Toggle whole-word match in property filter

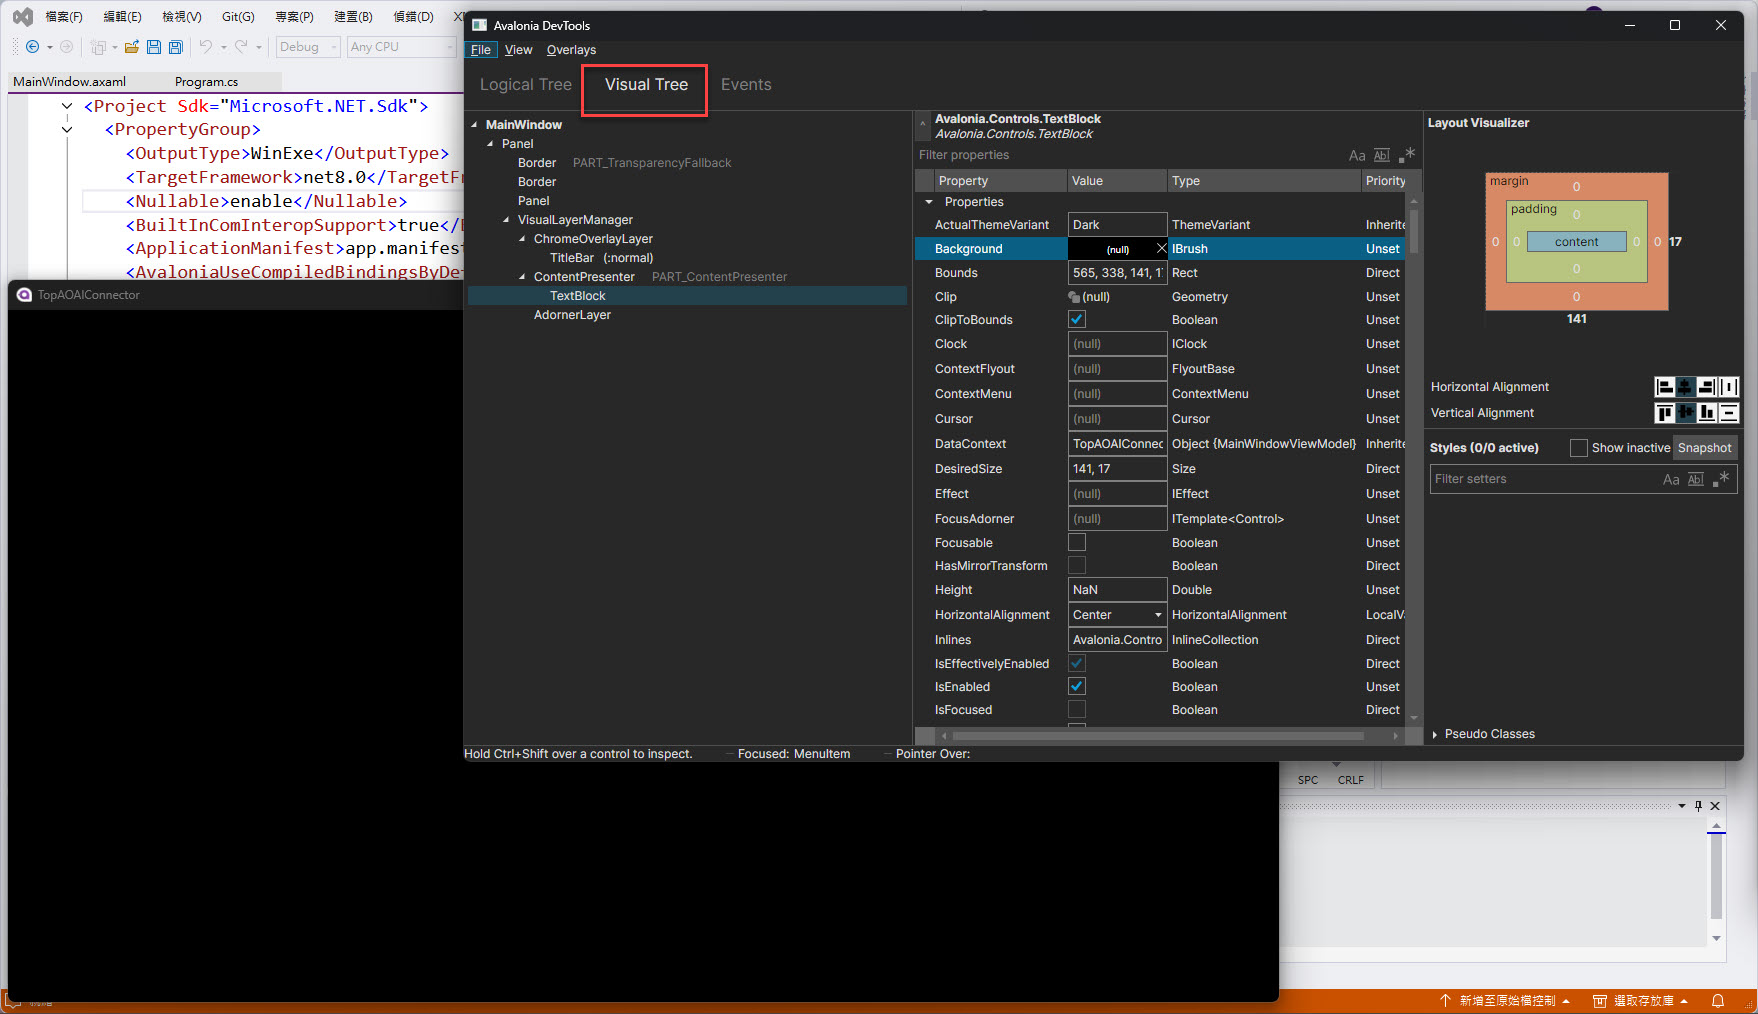pyautogui.click(x=1382, y=155)
